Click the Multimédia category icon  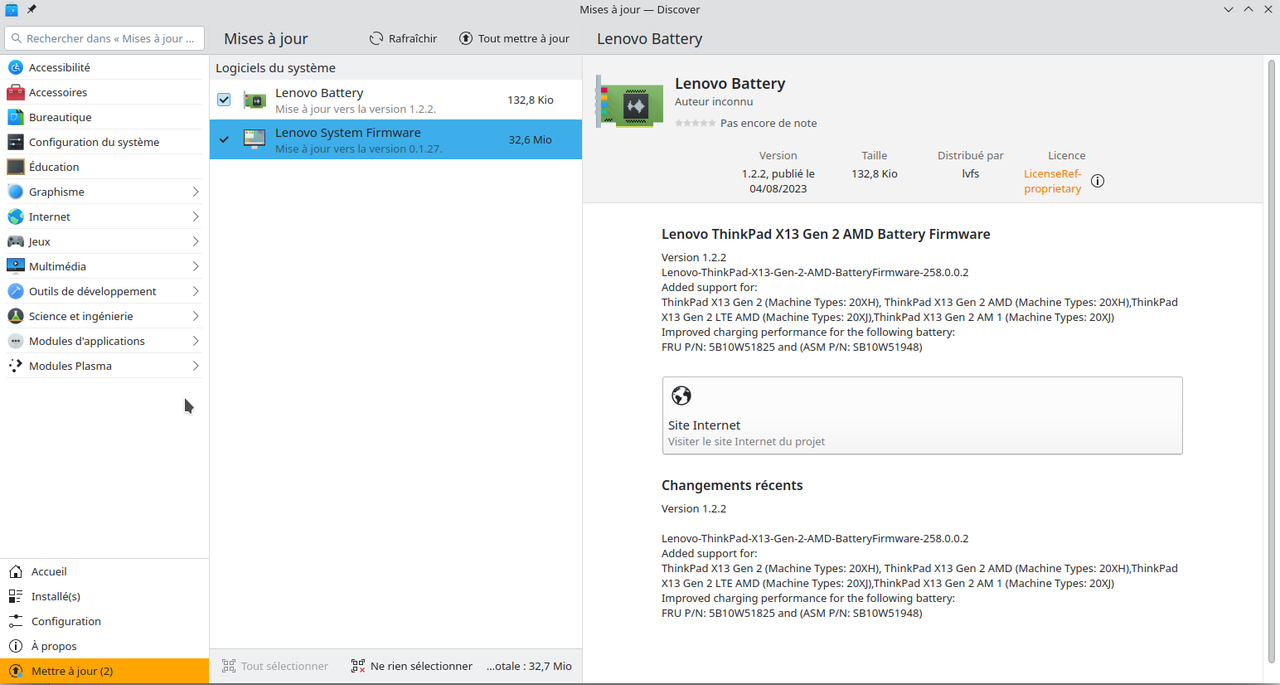(x=15, y=267)
